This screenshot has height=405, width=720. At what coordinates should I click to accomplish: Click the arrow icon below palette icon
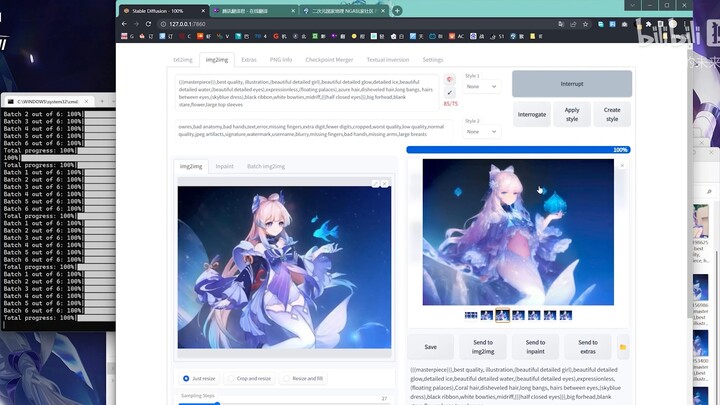450,92
